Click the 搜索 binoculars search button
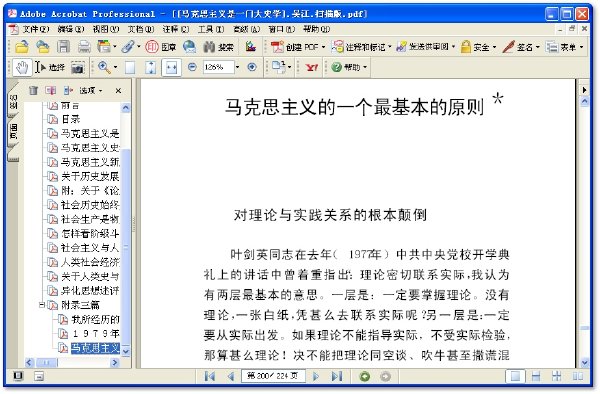Viewport: 600px width, 394px height. tap(218, 47)
